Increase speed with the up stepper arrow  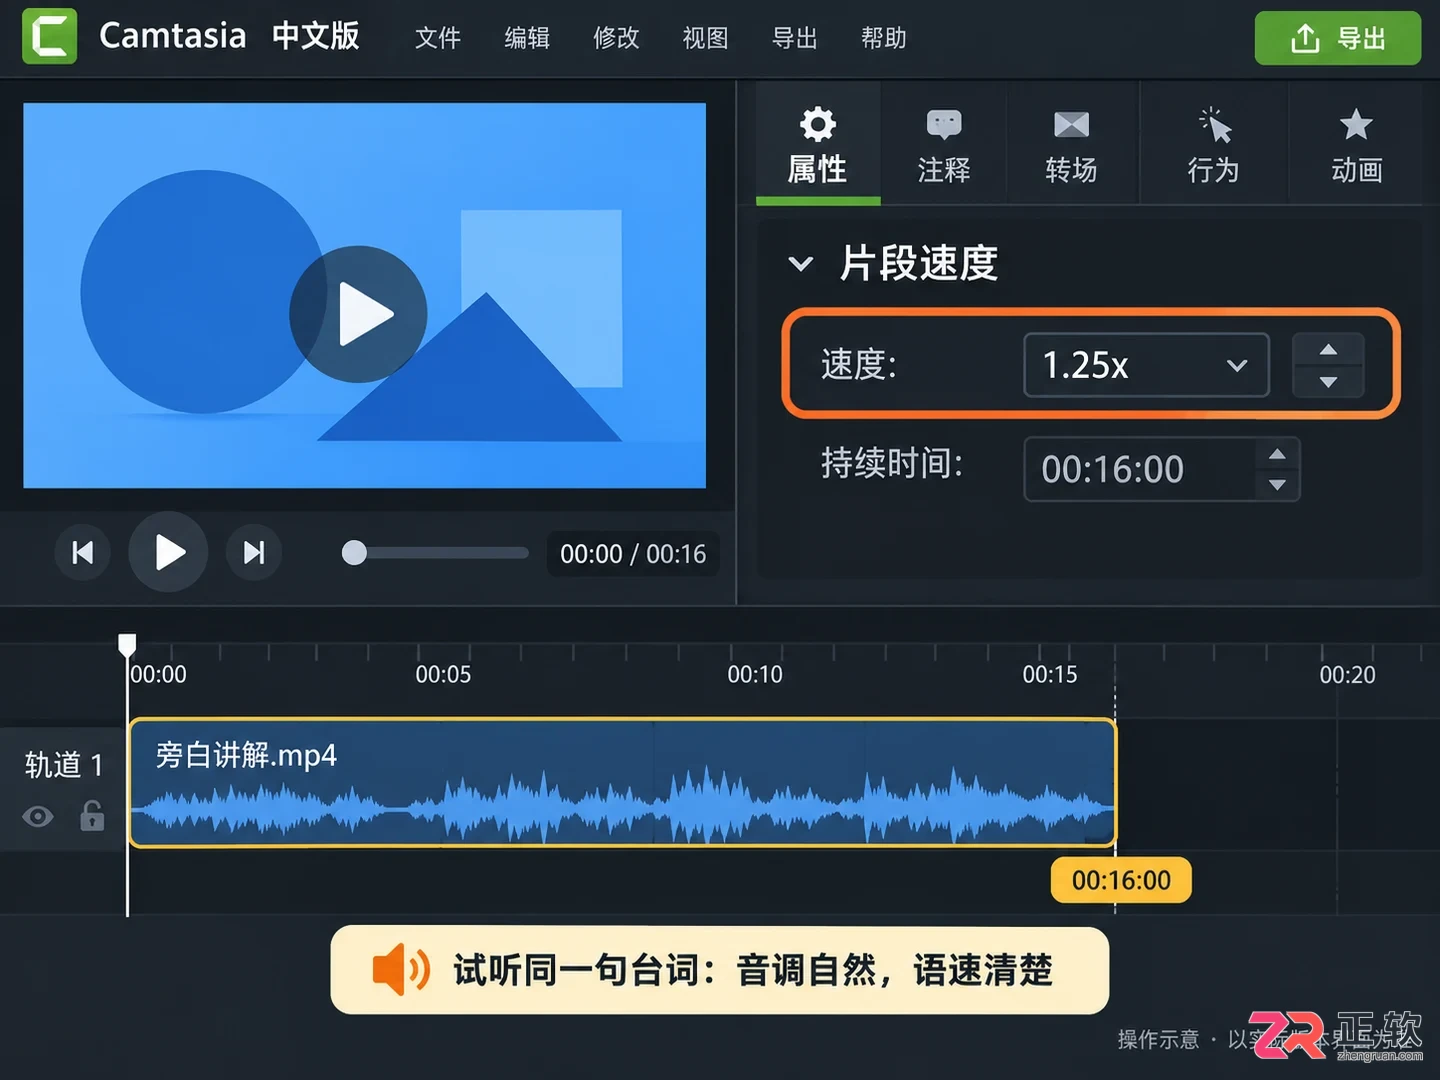click(x=1328, y=349)
